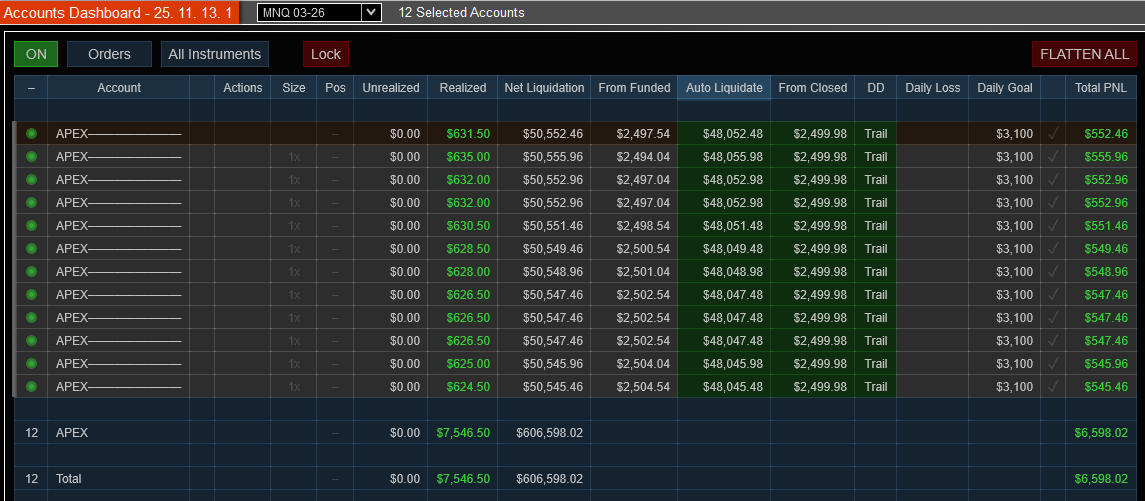
Task: Click the green status dot for the $624.50 realized row
Action: coord(31,386)
